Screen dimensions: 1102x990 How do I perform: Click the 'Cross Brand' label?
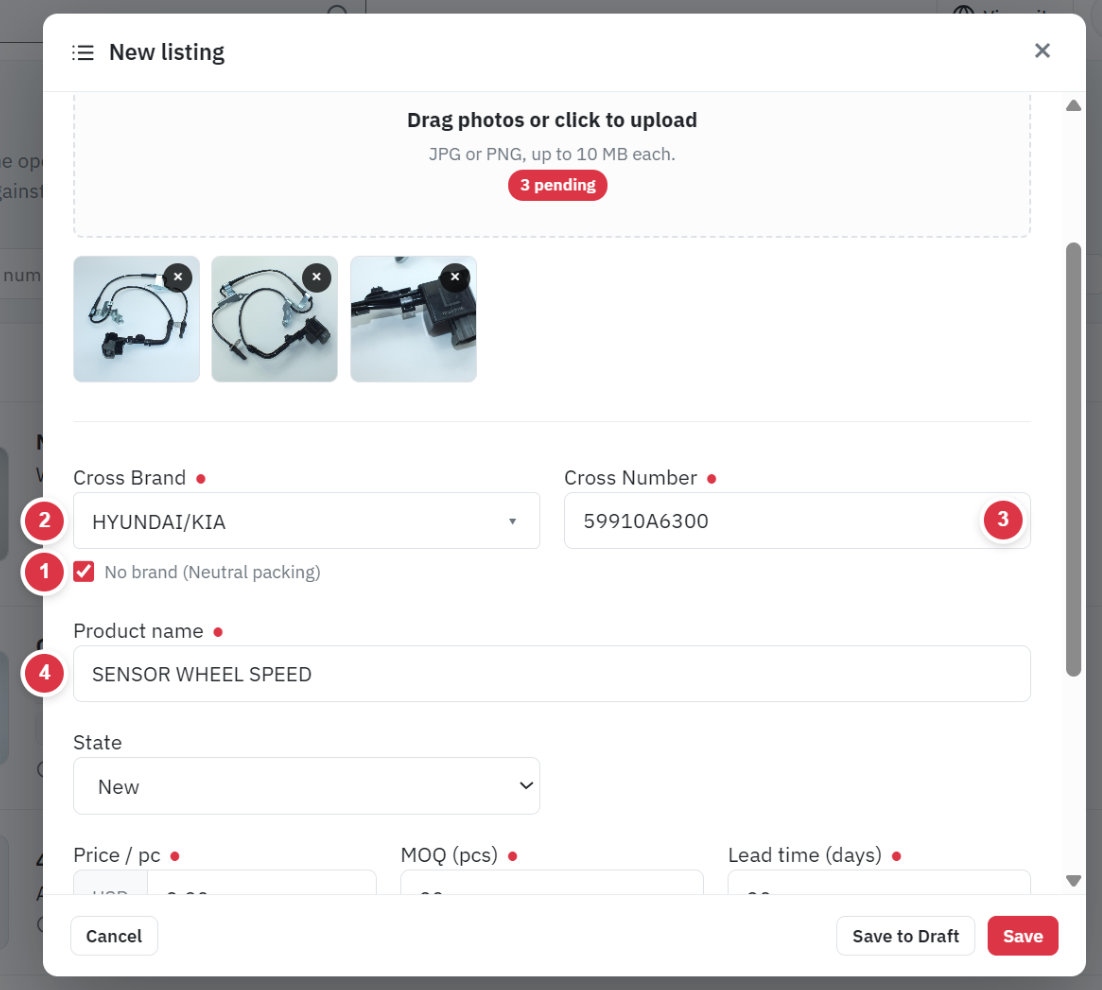click(x=129, y=478)
